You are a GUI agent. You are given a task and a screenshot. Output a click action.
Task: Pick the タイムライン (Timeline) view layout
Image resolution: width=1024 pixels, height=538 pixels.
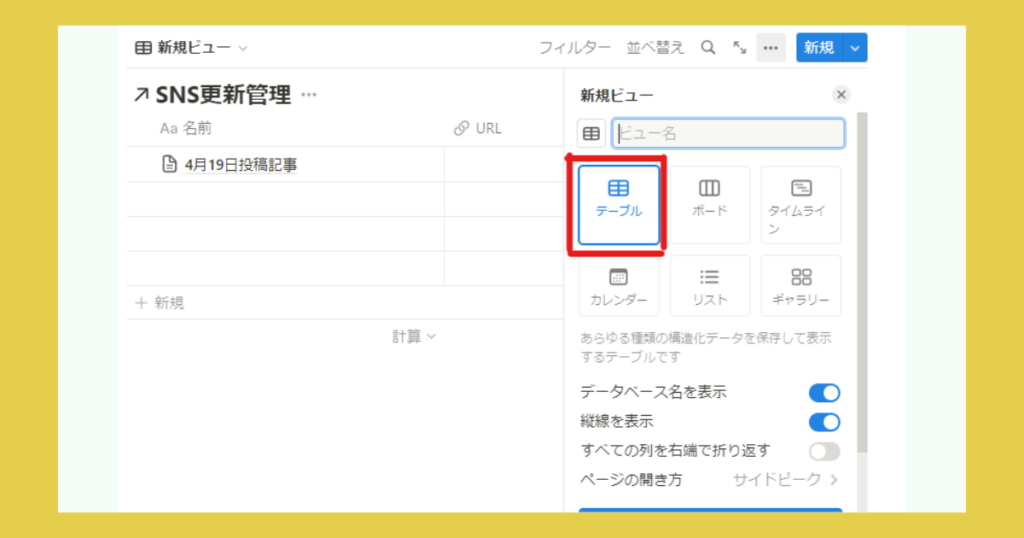click(800, 205)
